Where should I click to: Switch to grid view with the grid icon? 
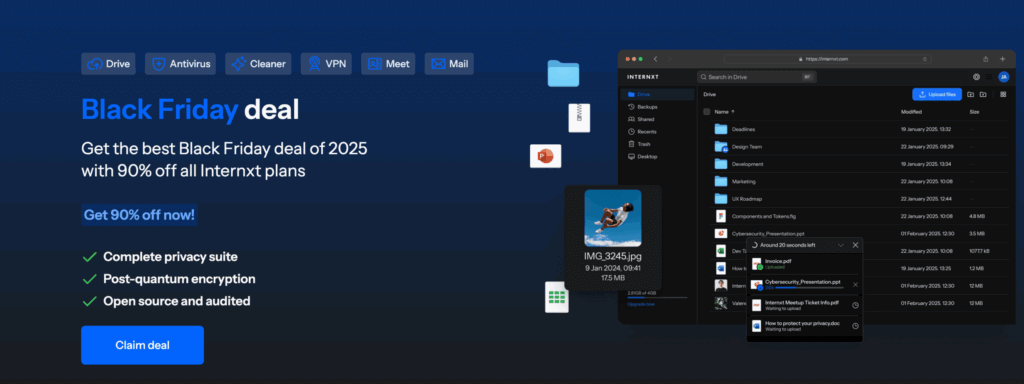click(x=1003, y=95)
